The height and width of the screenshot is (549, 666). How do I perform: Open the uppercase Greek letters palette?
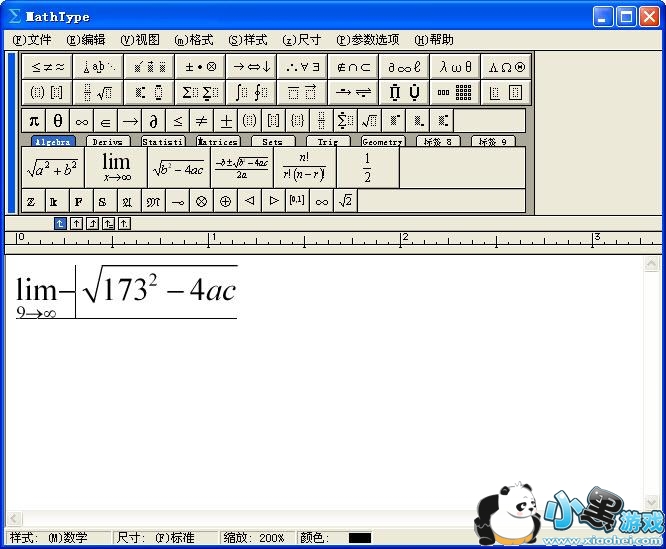point(506,67)
